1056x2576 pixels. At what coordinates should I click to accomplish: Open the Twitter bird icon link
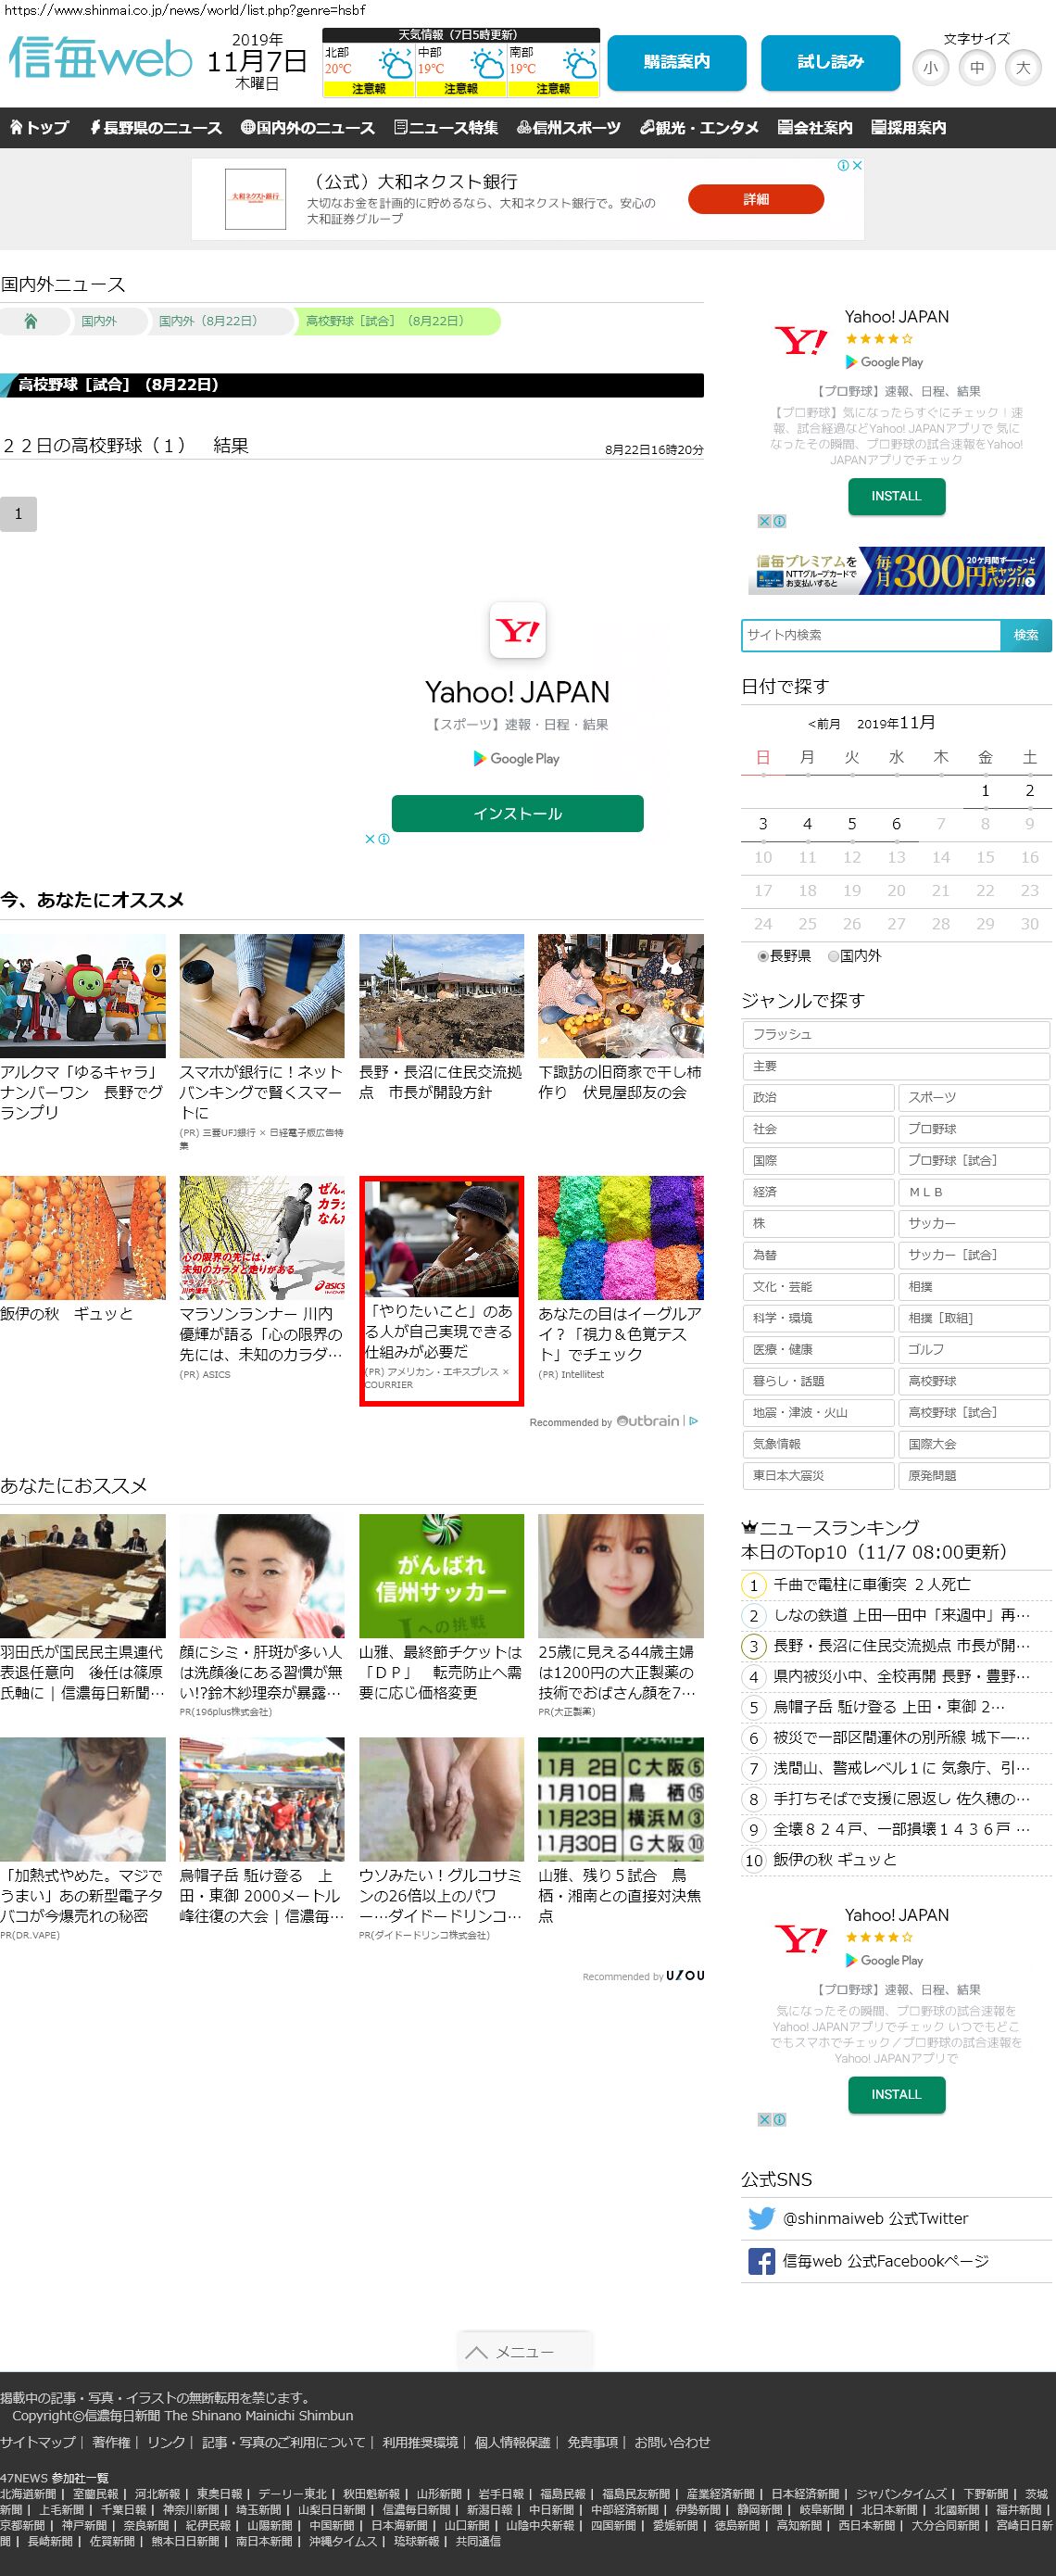click(761, 2217)
